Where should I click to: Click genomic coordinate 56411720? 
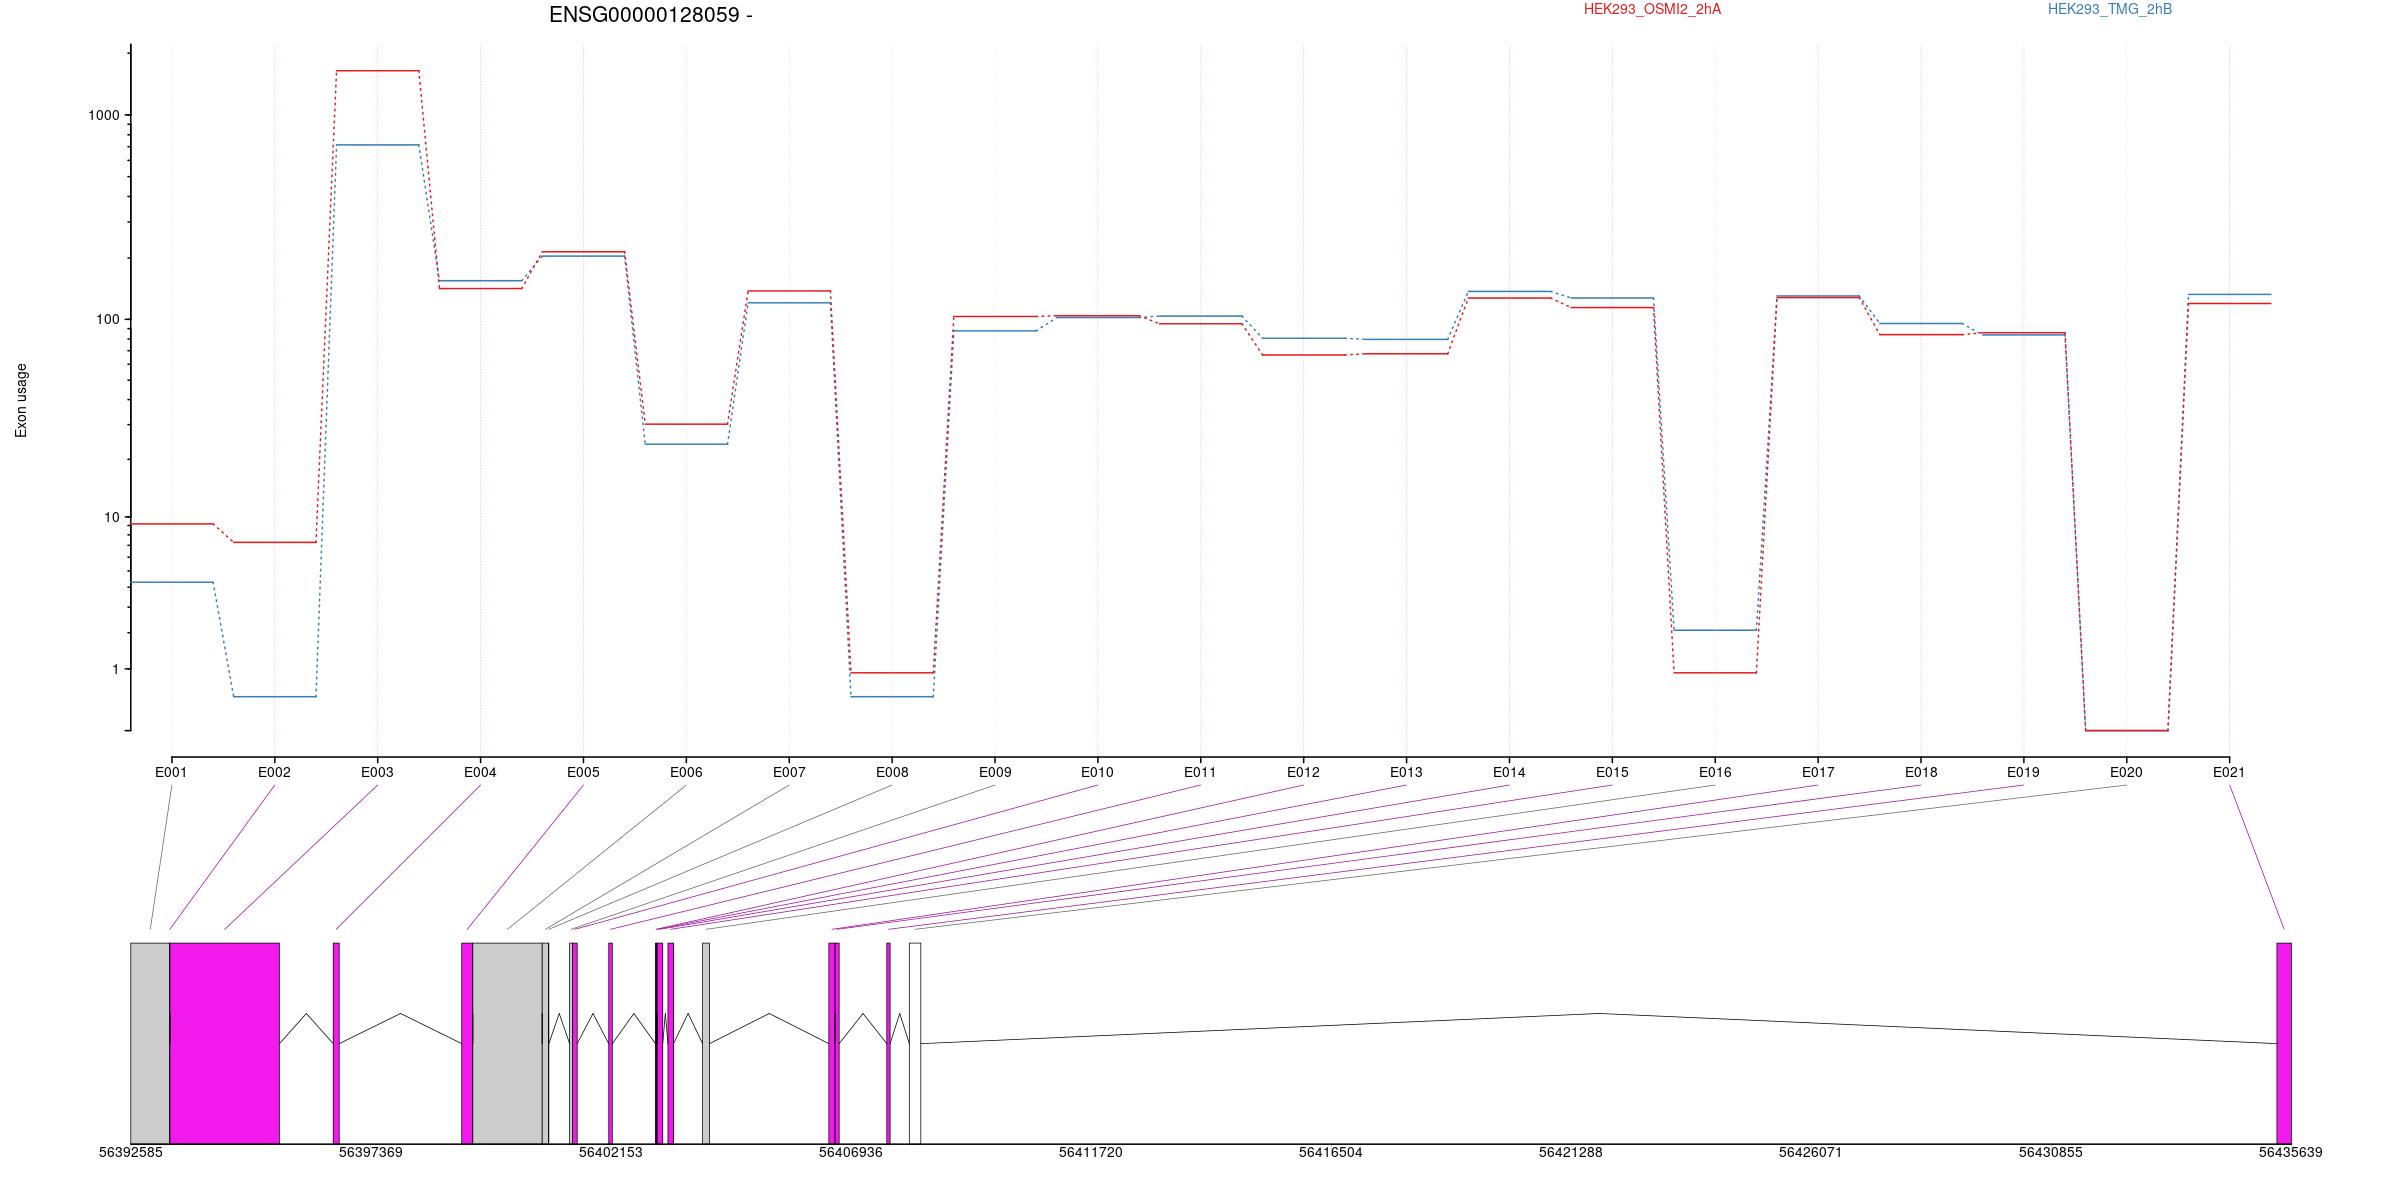1091,1152
